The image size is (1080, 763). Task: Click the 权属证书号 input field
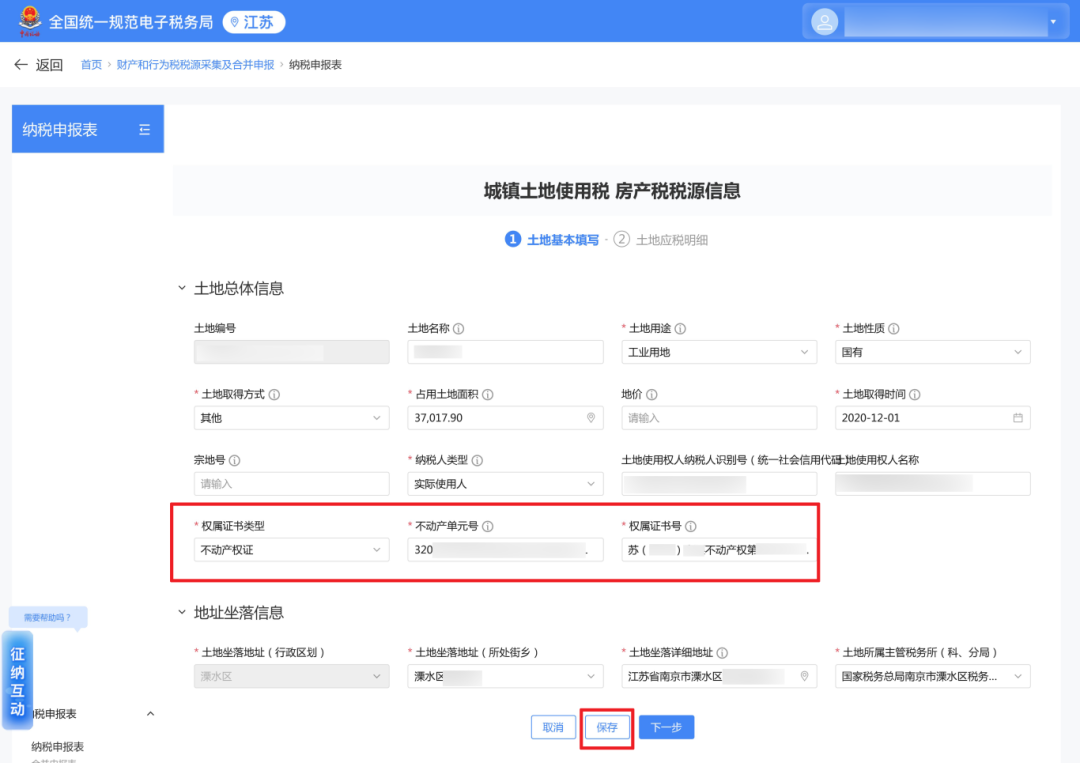[719, 550]
